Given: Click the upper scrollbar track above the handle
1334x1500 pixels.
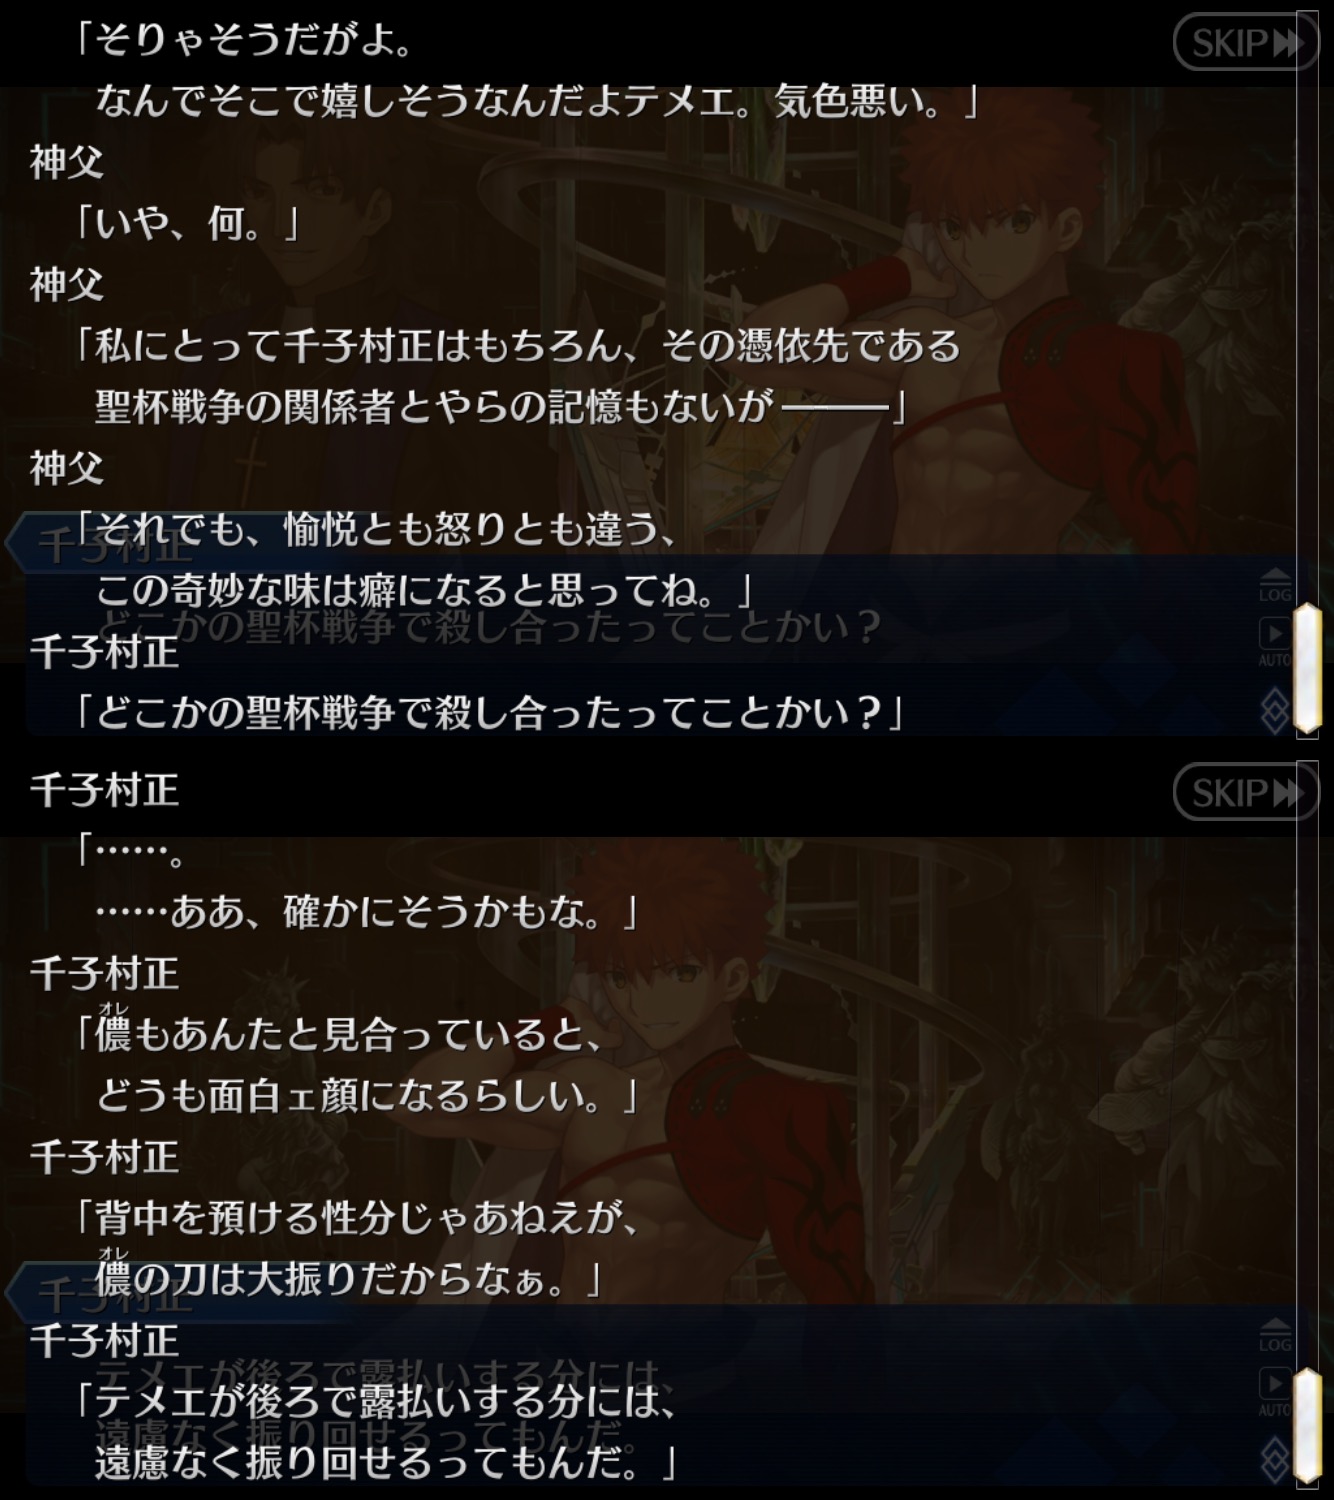Looking at the screenshot, I should tap(1308, 300).
